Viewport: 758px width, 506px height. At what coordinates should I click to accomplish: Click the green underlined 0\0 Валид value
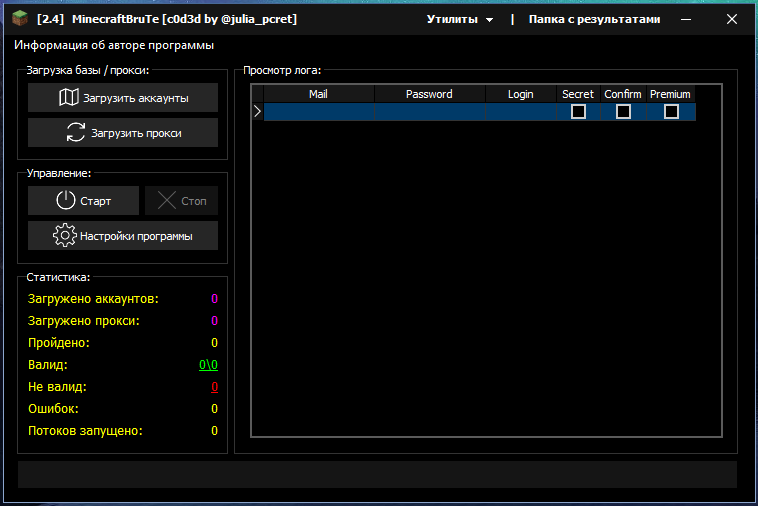click(x=208, y=365)
